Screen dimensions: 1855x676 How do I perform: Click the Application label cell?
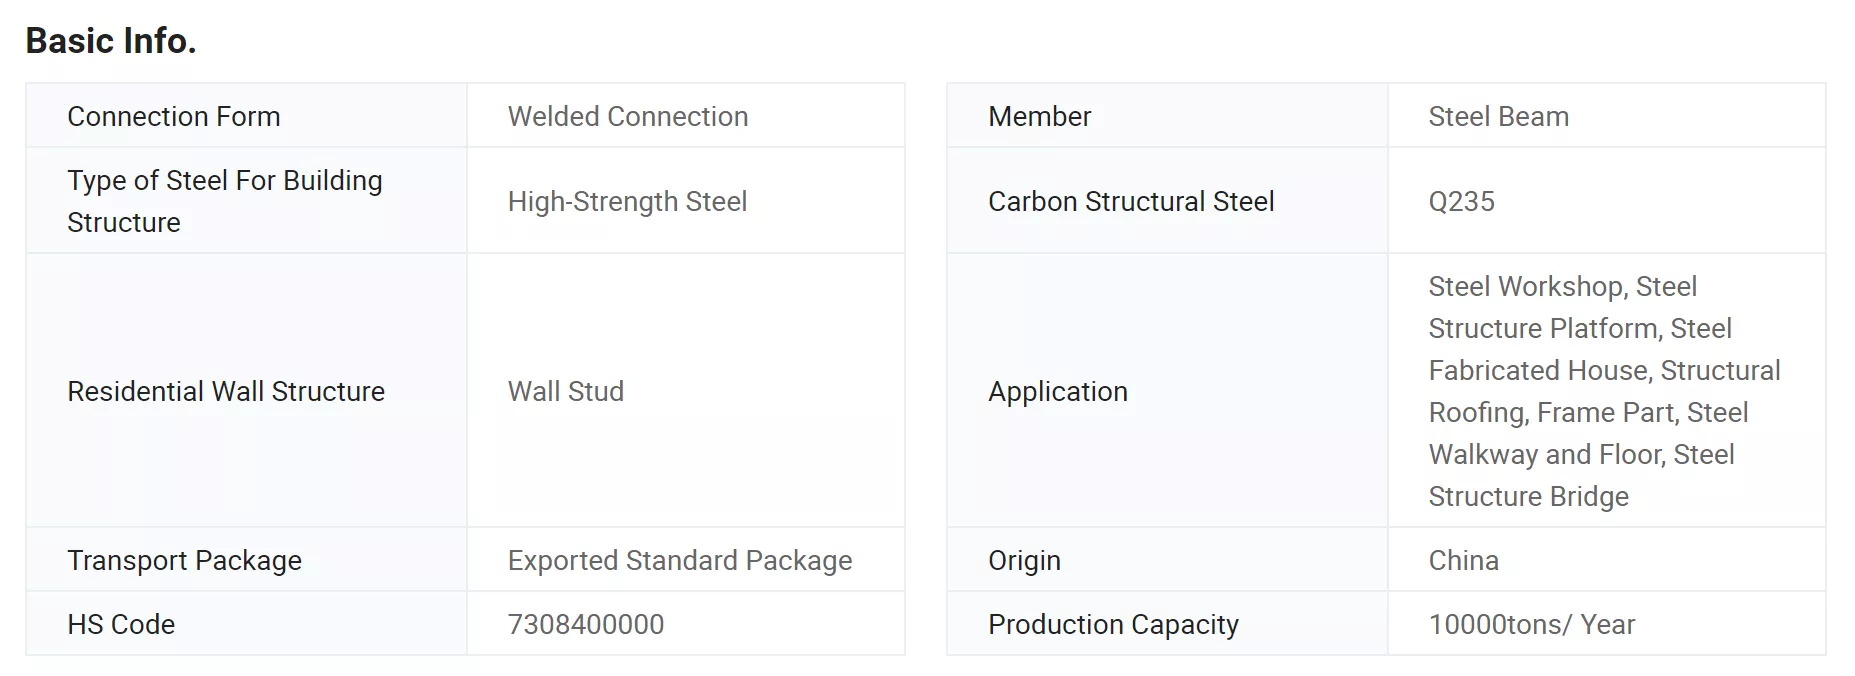click(1057, 391)
